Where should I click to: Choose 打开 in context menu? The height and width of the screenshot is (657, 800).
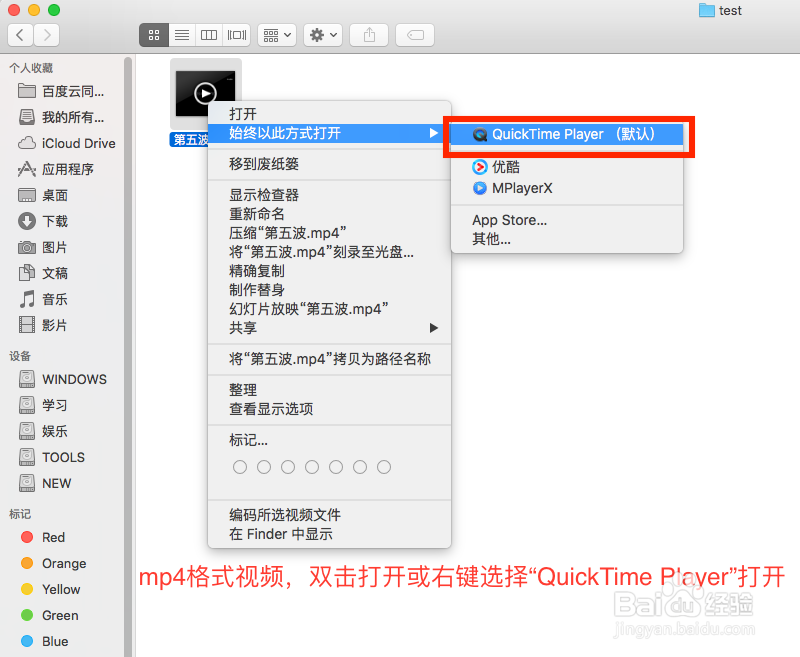(330, 114)
